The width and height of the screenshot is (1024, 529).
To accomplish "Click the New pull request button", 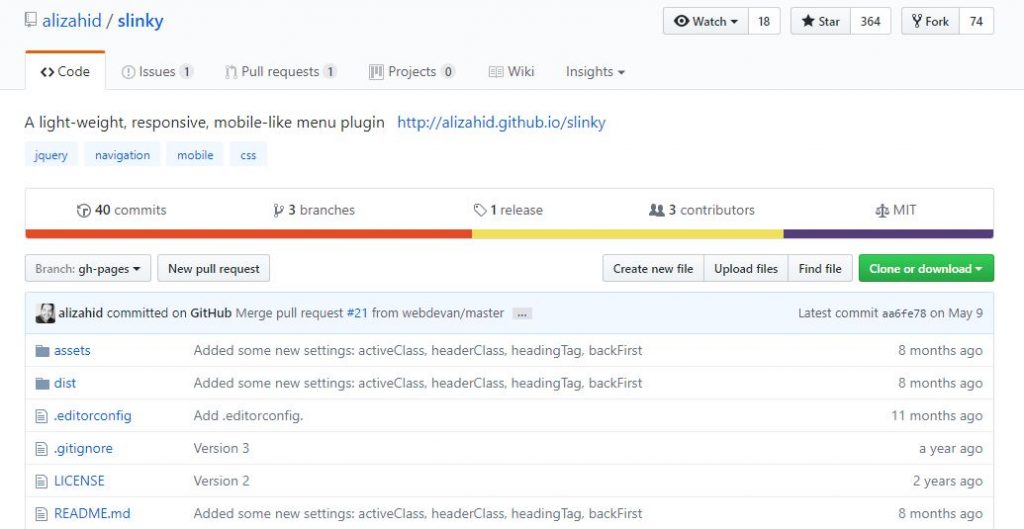I will tap(213, 269).
